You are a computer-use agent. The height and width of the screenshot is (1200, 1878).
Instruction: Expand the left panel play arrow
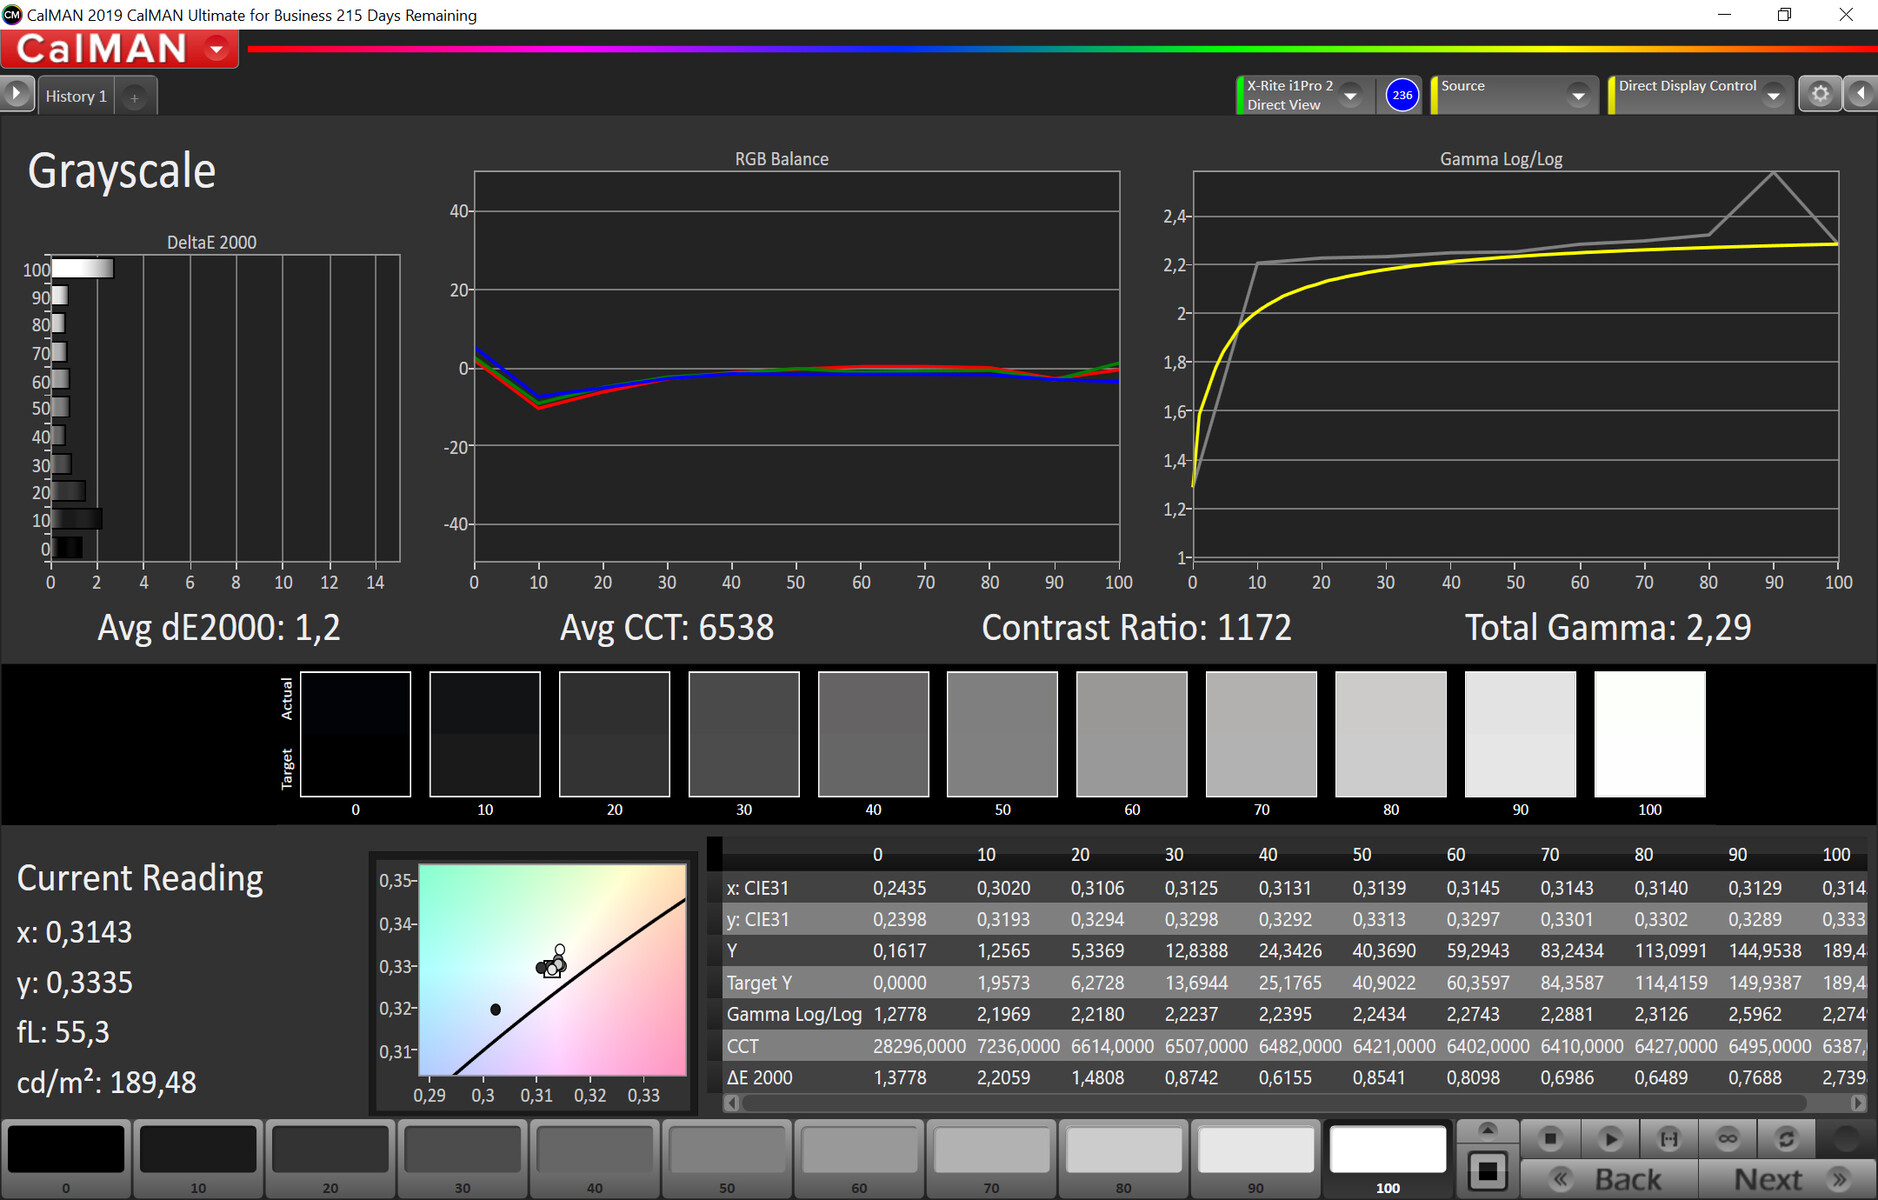pos(16,93)
